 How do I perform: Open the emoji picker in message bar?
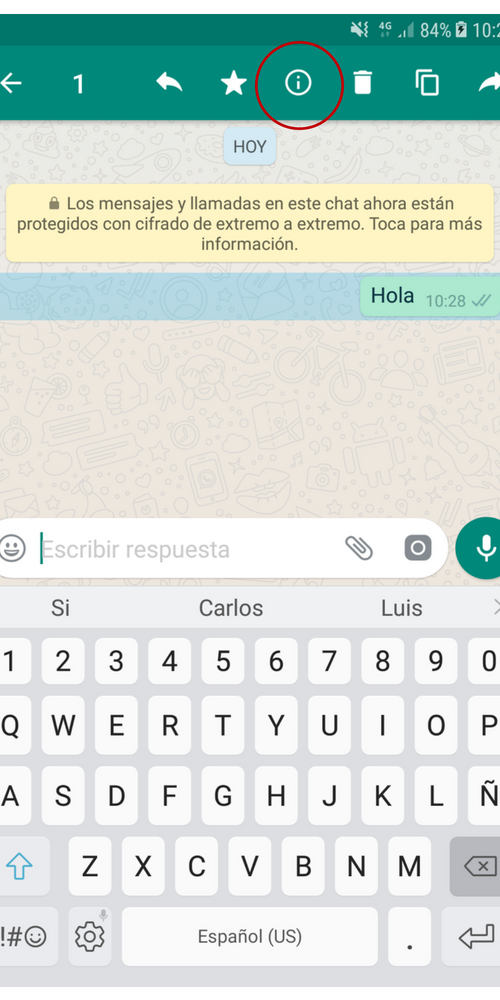12,548
